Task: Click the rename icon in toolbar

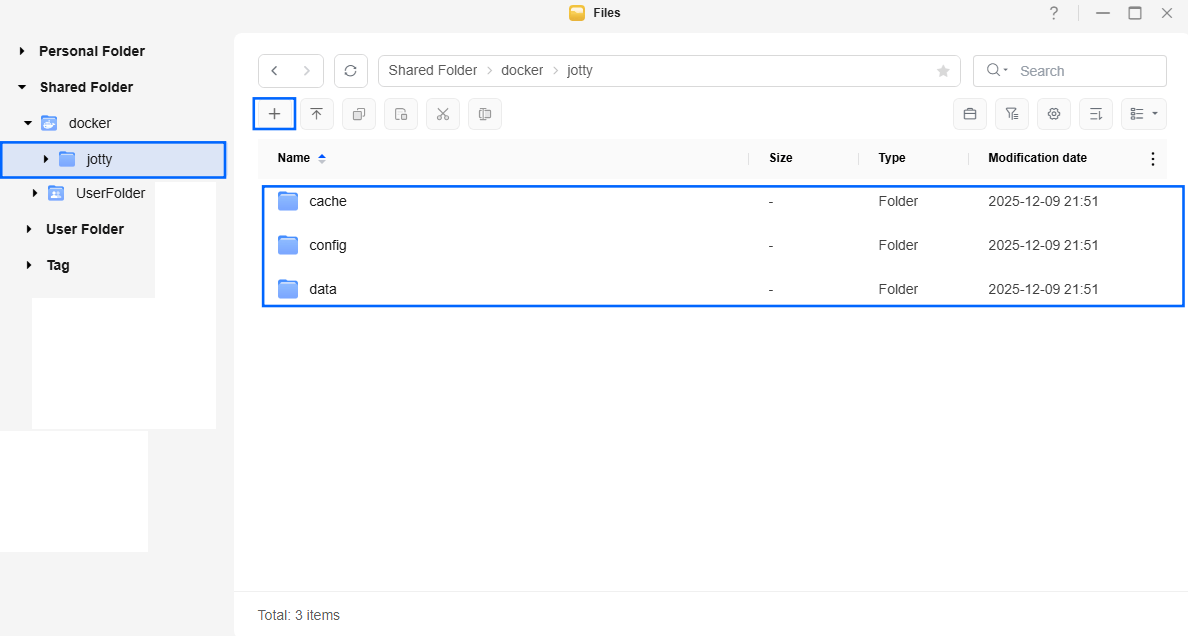Action: 485,114
